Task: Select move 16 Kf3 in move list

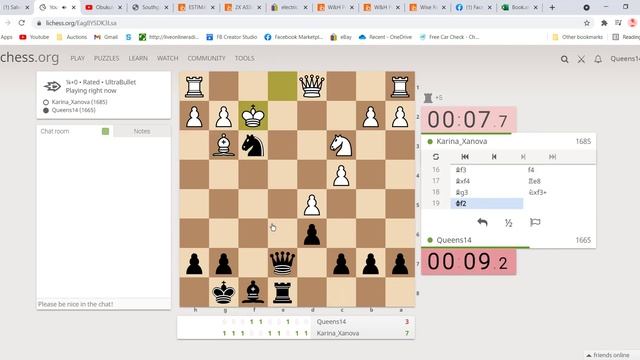Action: tap(487, 170)
